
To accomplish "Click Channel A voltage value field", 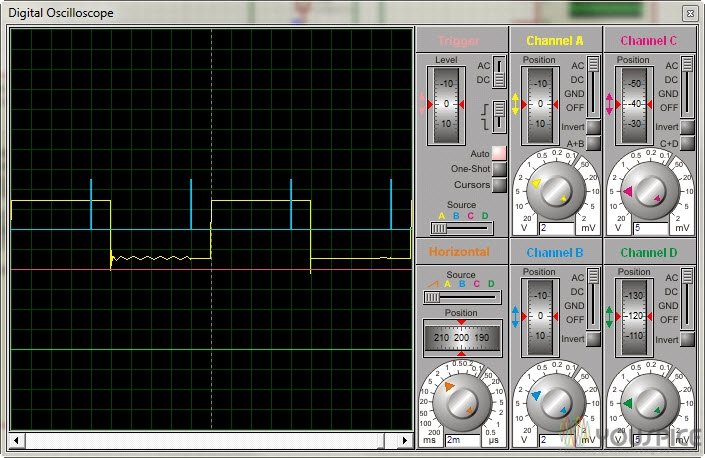I will click(557, 228).
